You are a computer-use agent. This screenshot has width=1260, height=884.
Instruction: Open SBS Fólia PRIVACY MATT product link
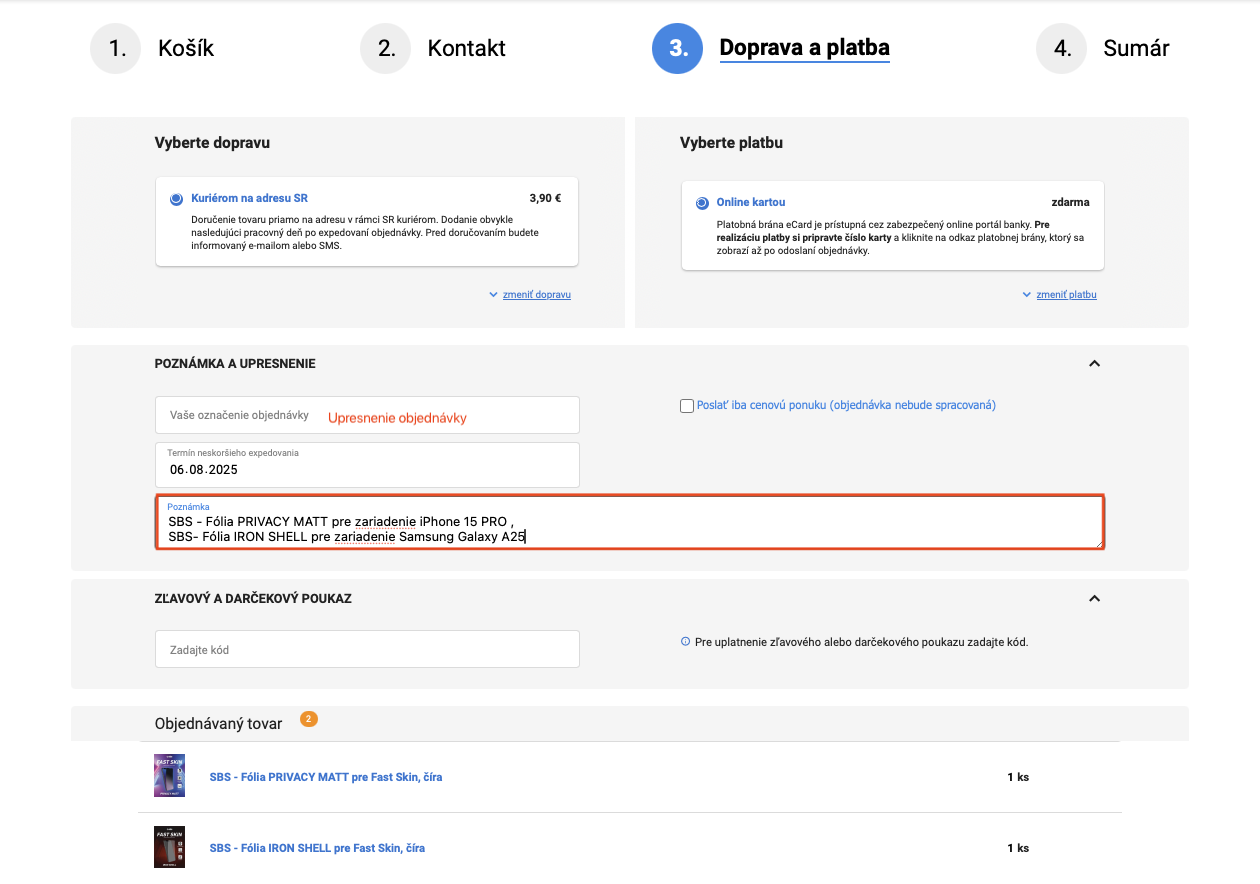click(x=326, y=777)
